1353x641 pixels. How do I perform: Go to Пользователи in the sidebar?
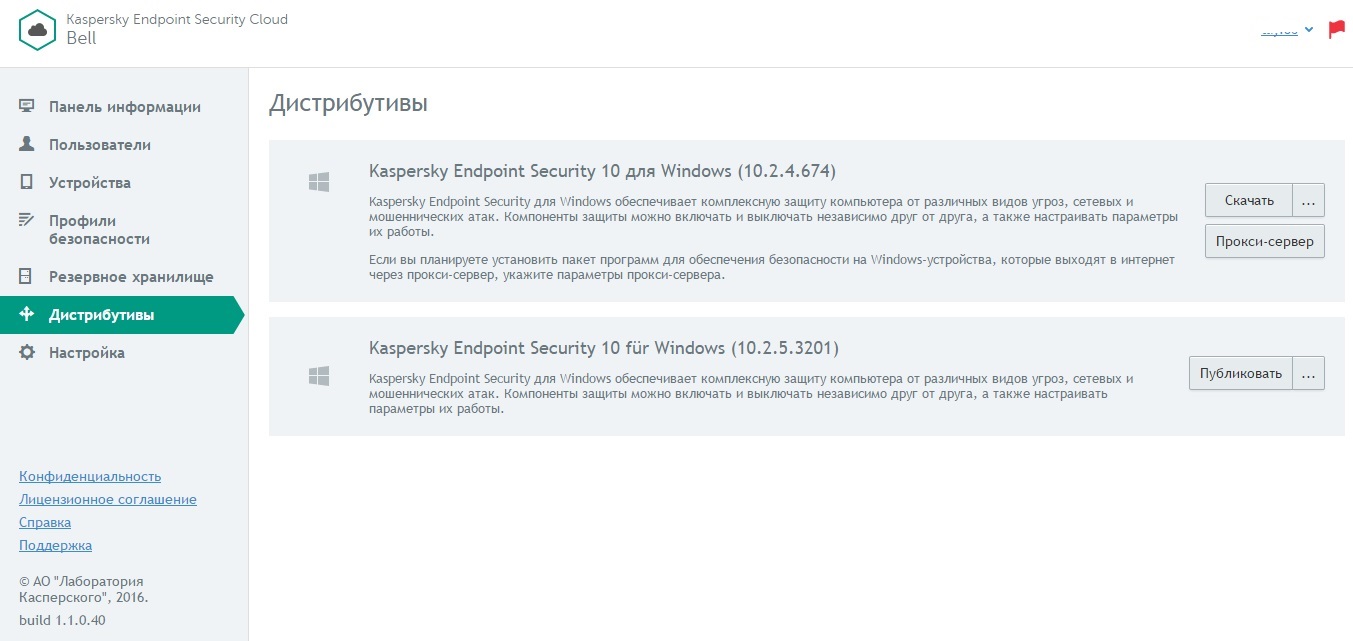coord(100,145)
